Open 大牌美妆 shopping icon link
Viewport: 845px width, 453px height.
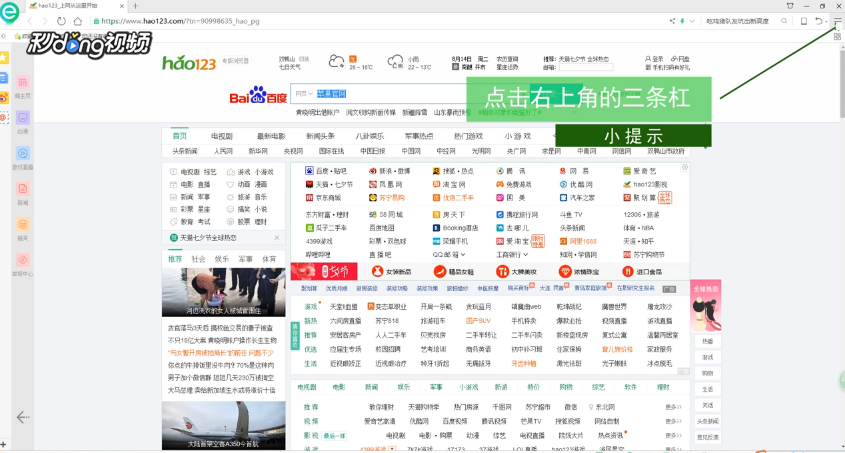pyautogui.click(x=517, y=271)
